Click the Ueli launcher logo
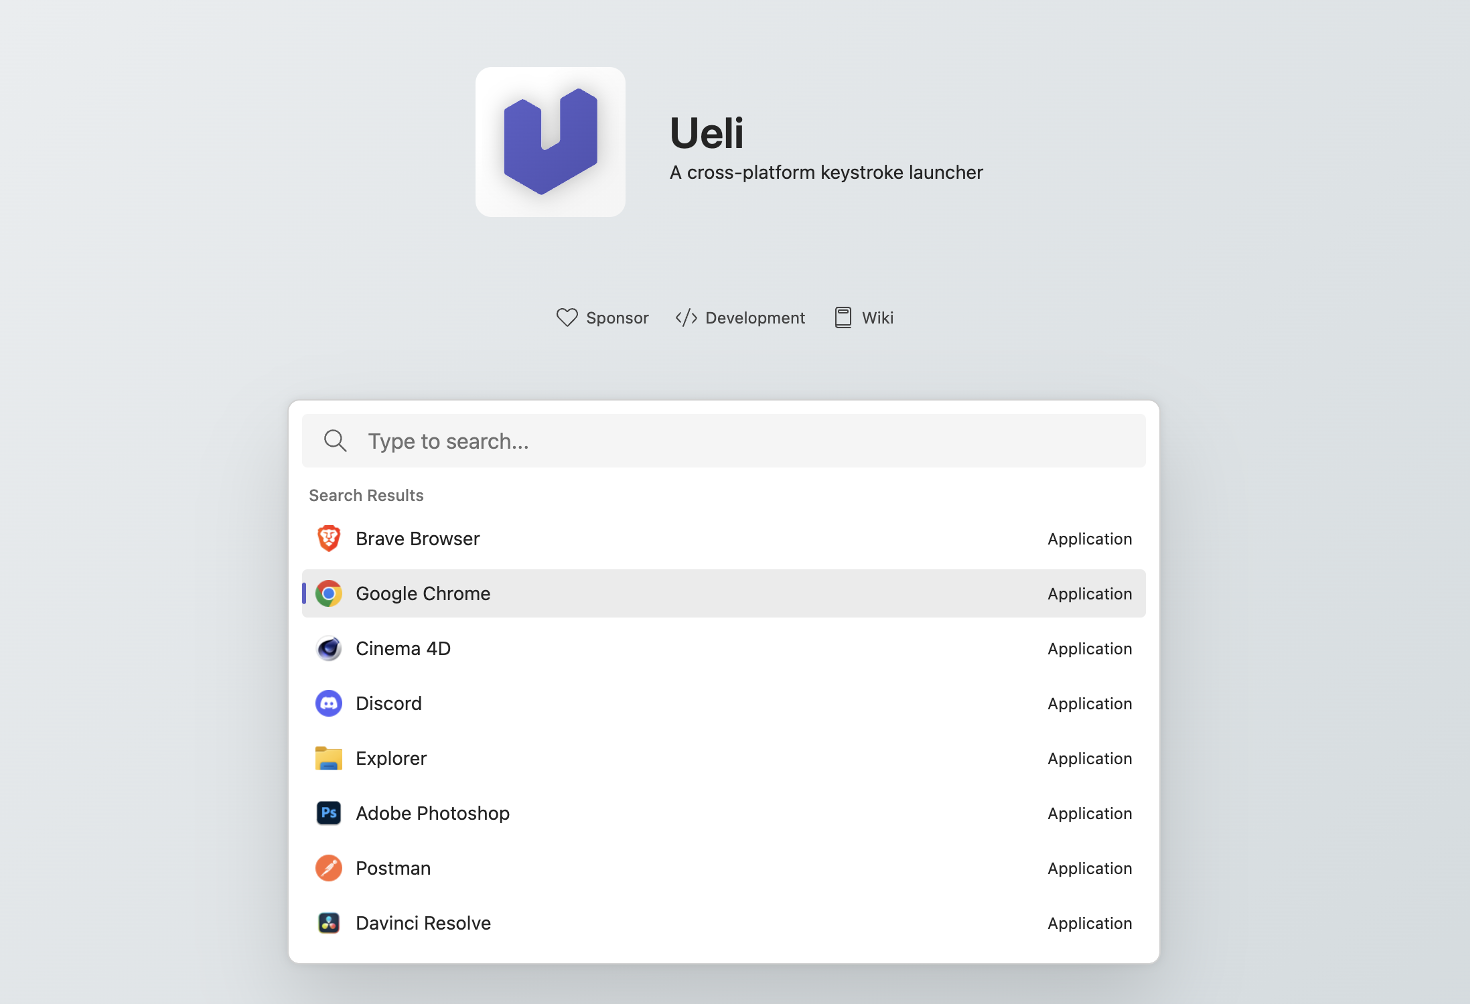The height and width of the screenshot is (1004, 1470). [550, 141]
